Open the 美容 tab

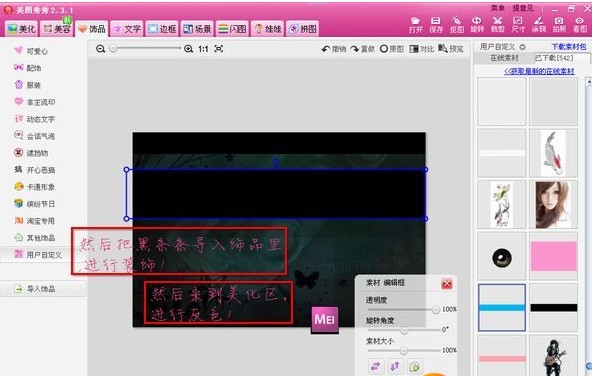pos(57,29)
